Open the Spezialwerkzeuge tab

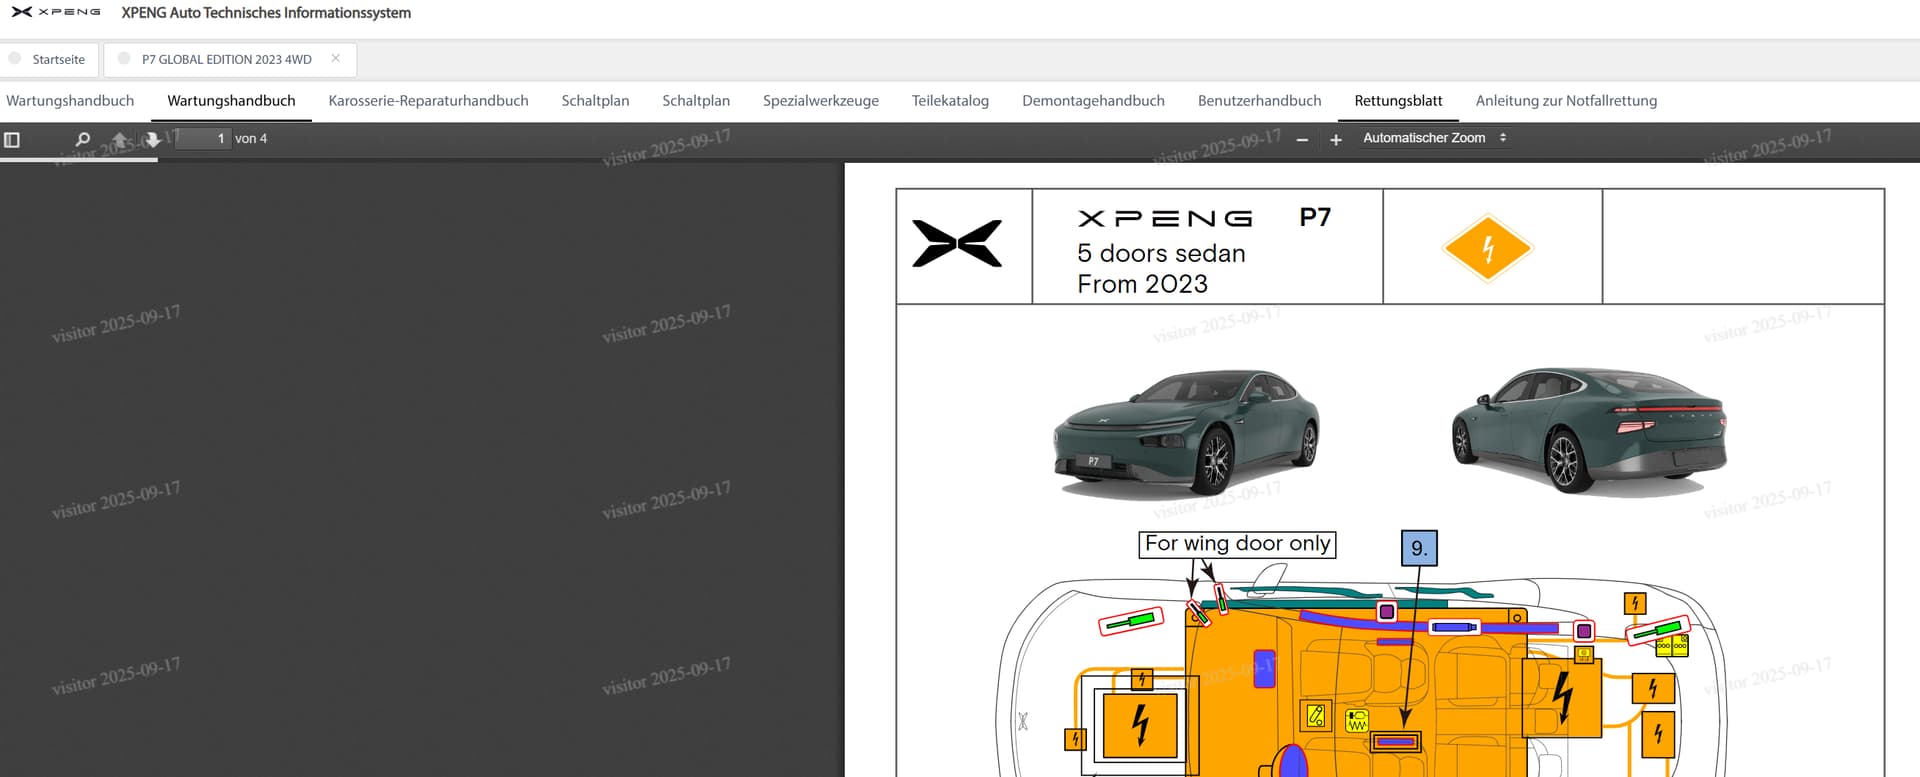pos(820,101)
